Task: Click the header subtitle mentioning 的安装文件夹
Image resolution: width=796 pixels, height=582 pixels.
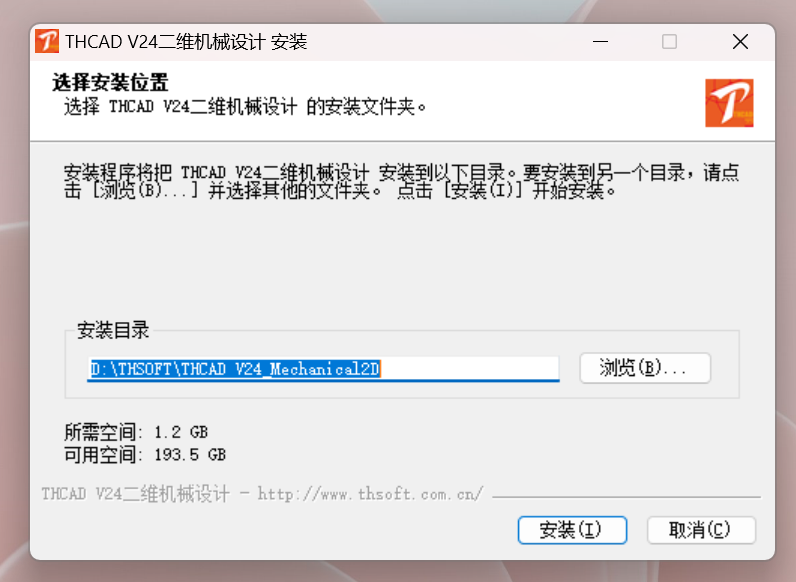Action: tap(245, 107)
